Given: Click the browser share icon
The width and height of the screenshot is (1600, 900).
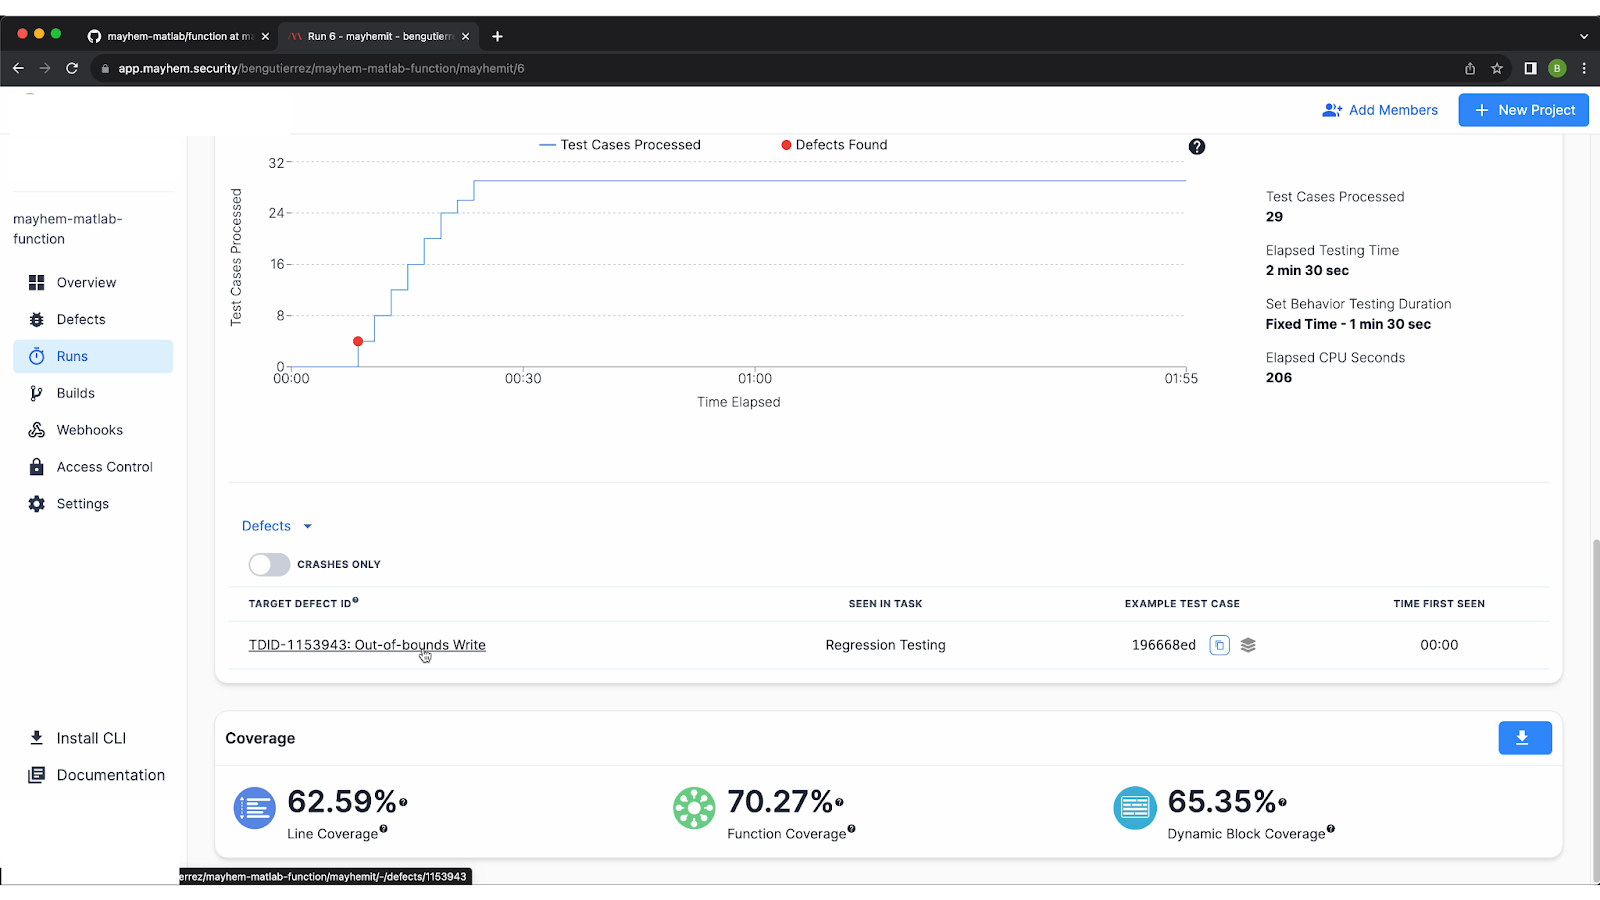Looking at the screenshot, I should [1470, 68].
